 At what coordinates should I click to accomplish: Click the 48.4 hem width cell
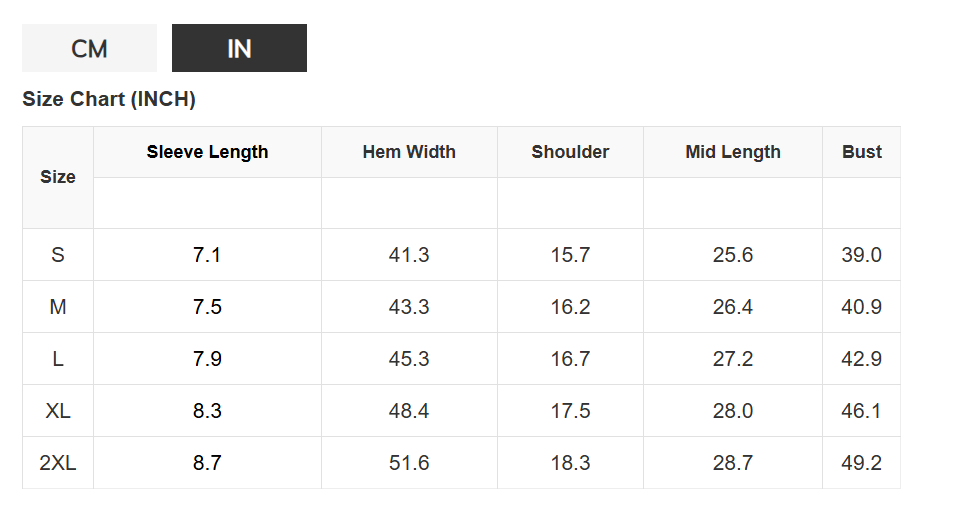(x=409, y=411)
